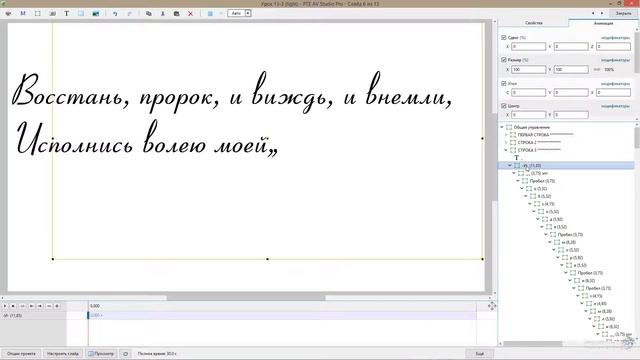
Task: Open модификаторы link for Угол
Action: (615, 84)
